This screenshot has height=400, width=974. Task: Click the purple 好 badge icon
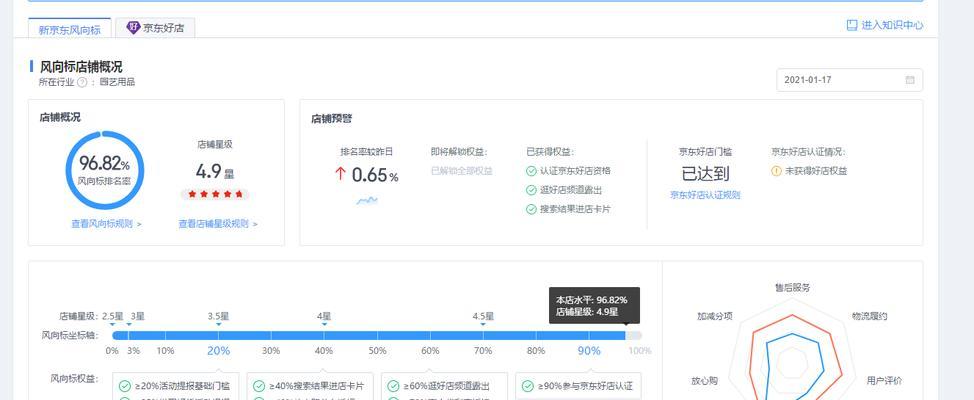coord(133,28)
